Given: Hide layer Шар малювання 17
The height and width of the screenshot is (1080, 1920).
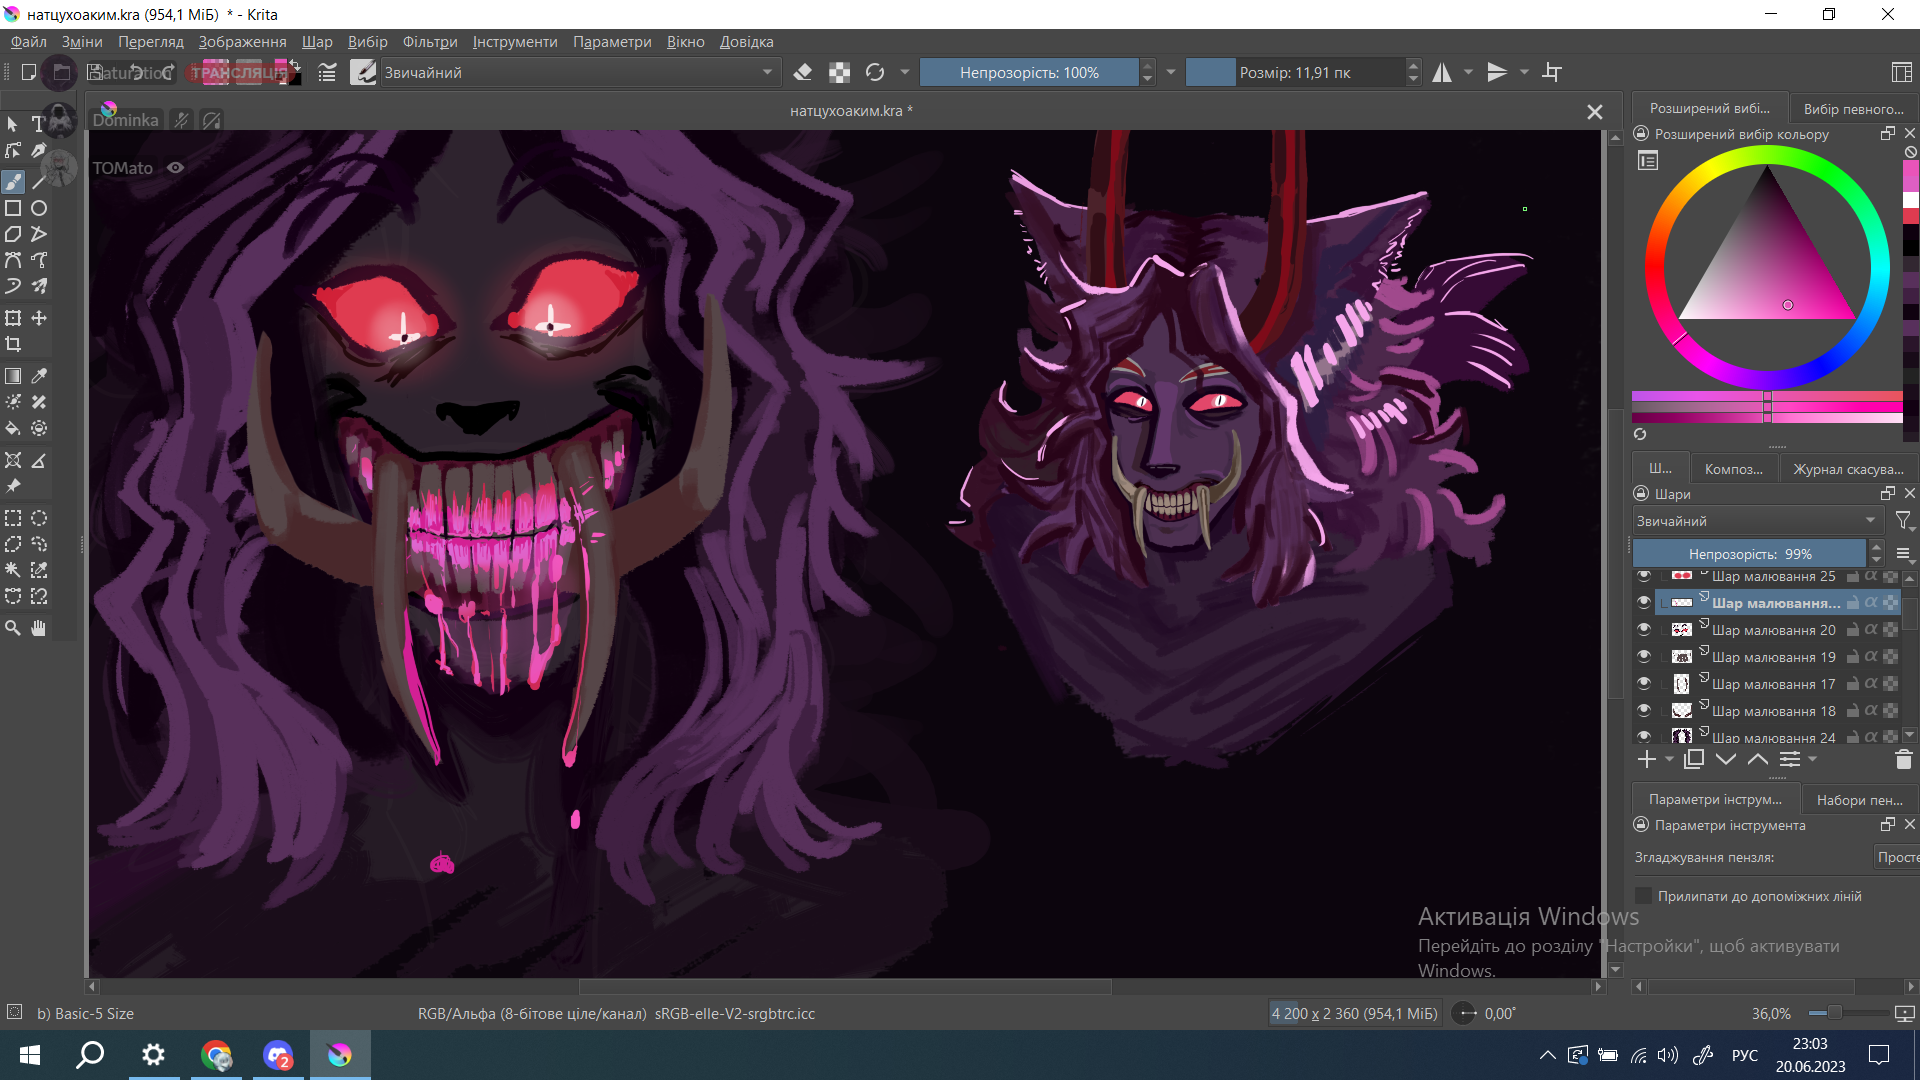Looking at the screenshot, I should pyautogui.click(x=1644, y=683).
